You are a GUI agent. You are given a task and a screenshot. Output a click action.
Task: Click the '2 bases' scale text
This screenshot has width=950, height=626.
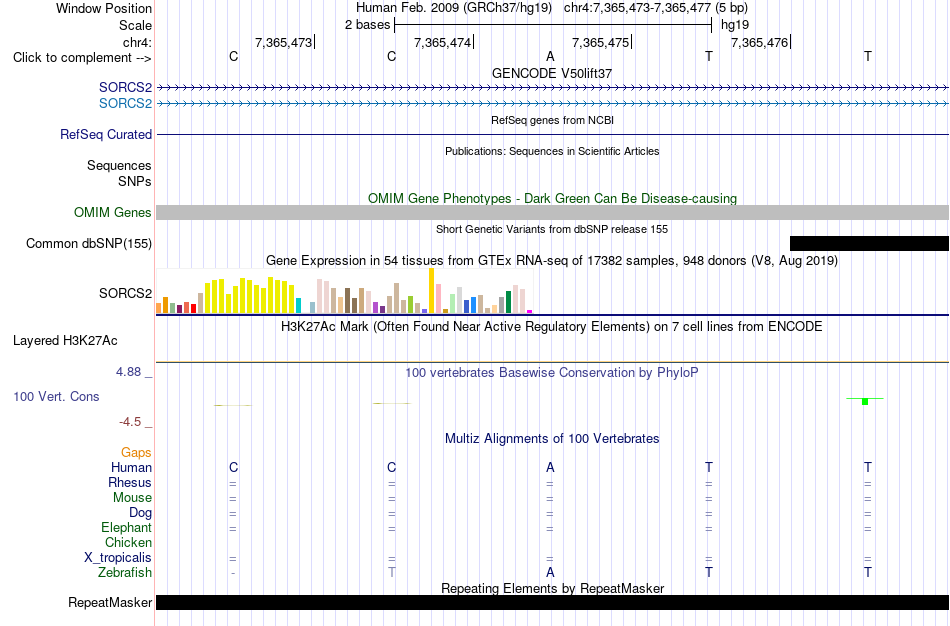click(368, 25)
